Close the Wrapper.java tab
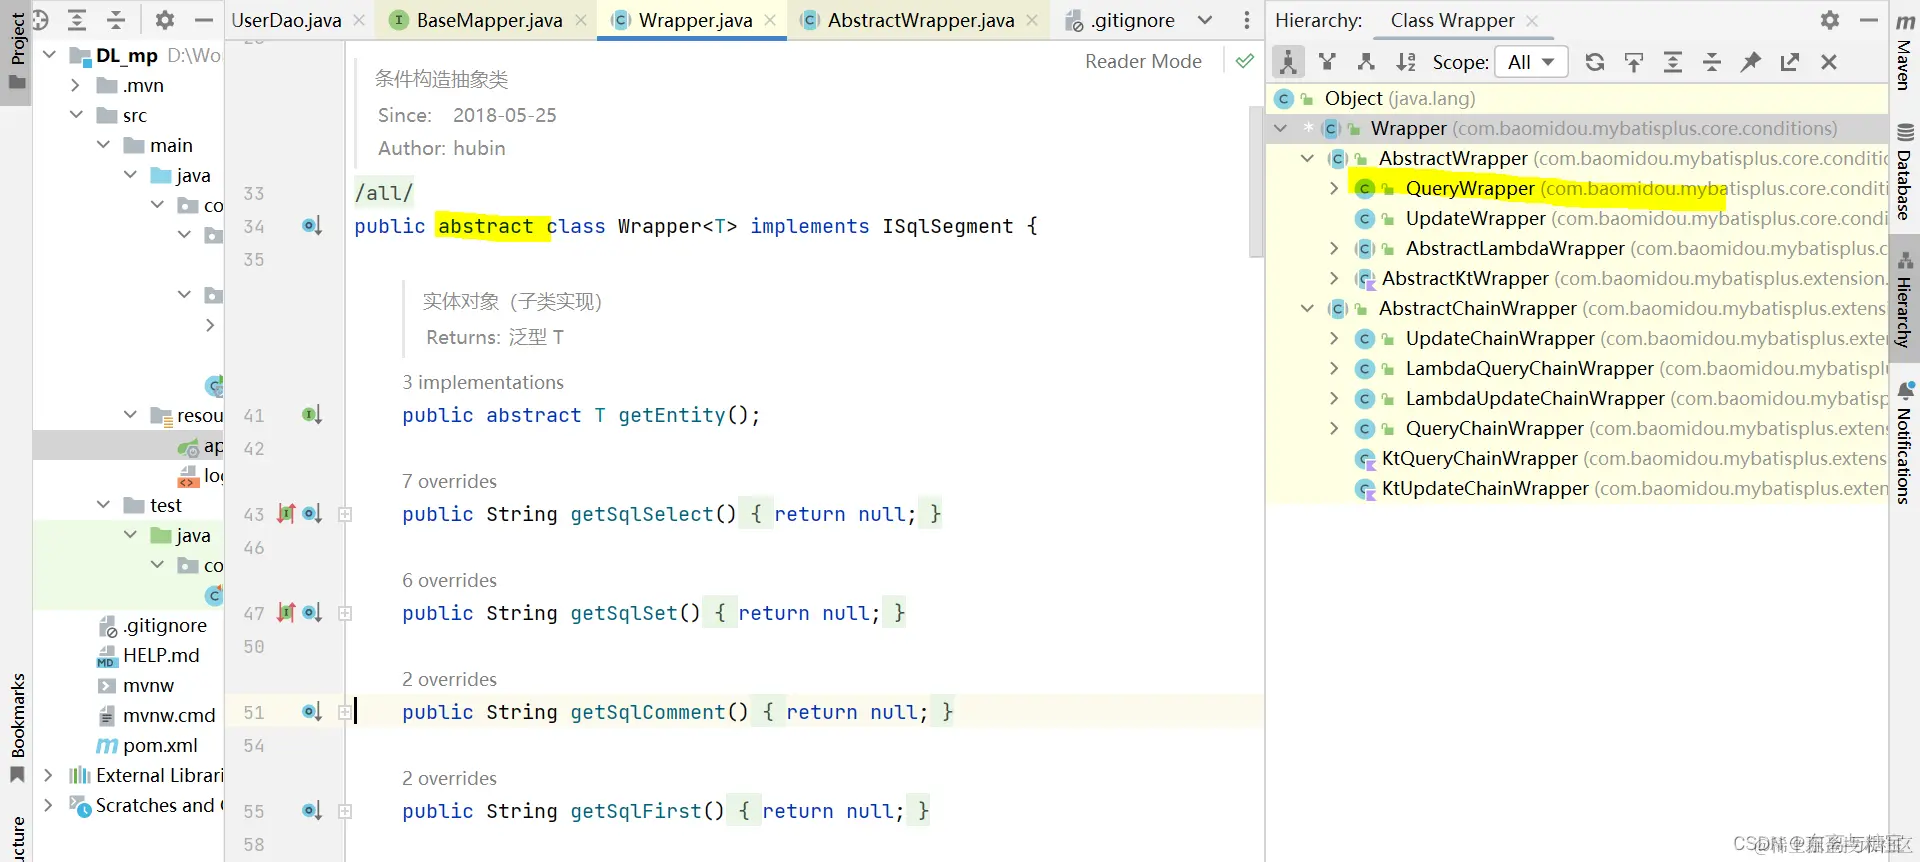This screenshot has width=1920, height=862. coord(770,20)
